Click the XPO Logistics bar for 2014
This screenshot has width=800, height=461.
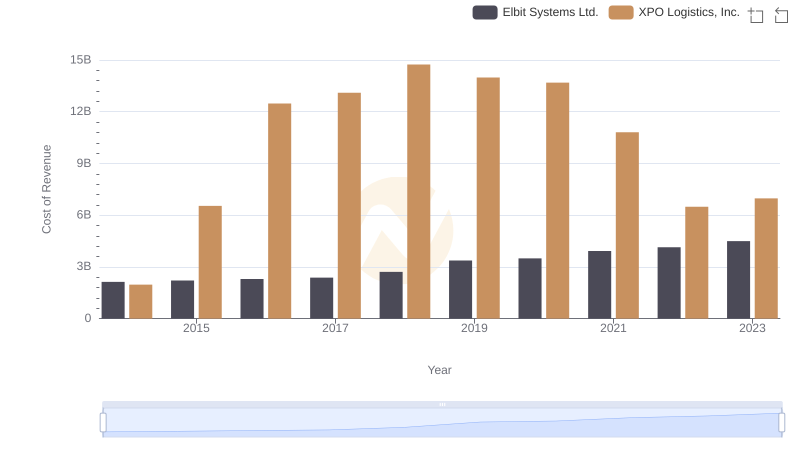coord(141,301)
